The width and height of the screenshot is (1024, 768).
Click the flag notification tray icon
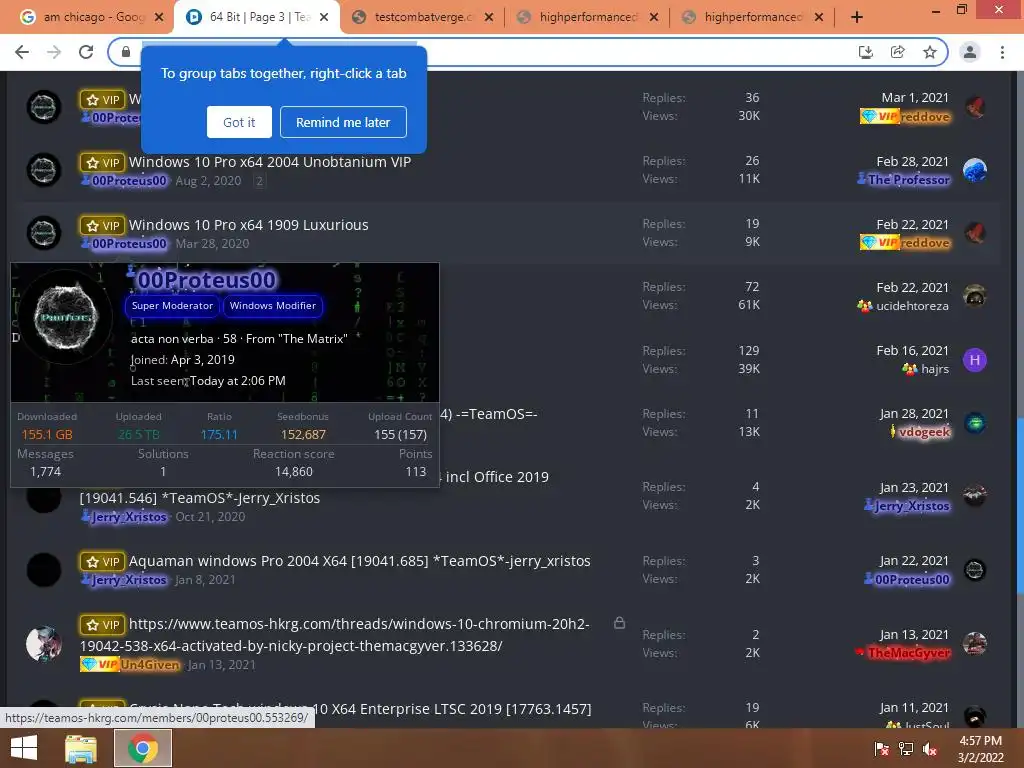point(882,749)
